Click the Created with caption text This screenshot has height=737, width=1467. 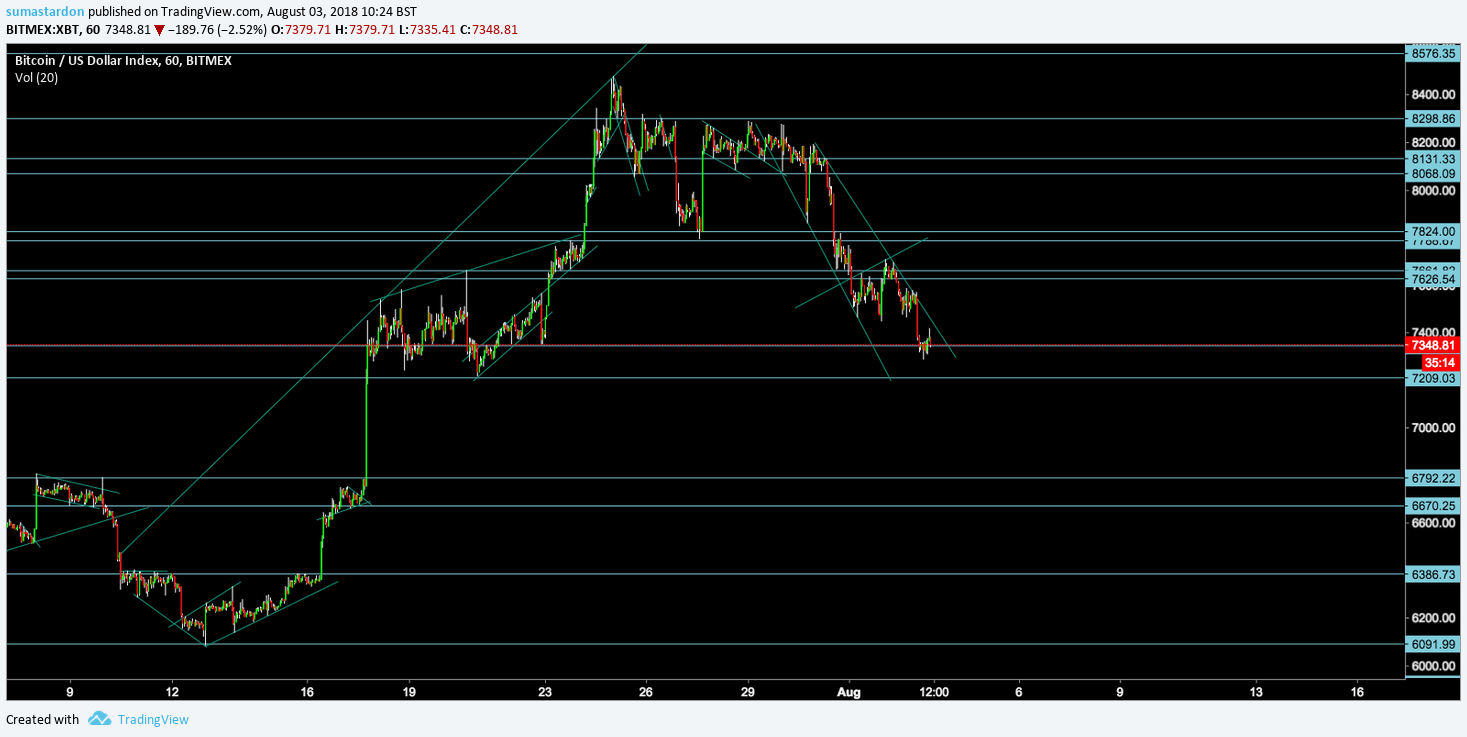pos(42,719)
